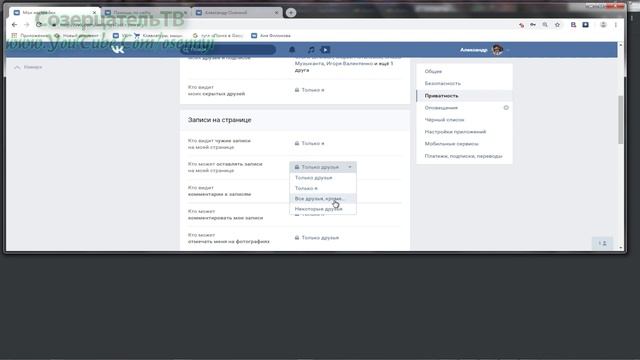This screenshot has width=640, height=360.
Task: Open the VK notifications bell
Action: (x=292, y=49)
